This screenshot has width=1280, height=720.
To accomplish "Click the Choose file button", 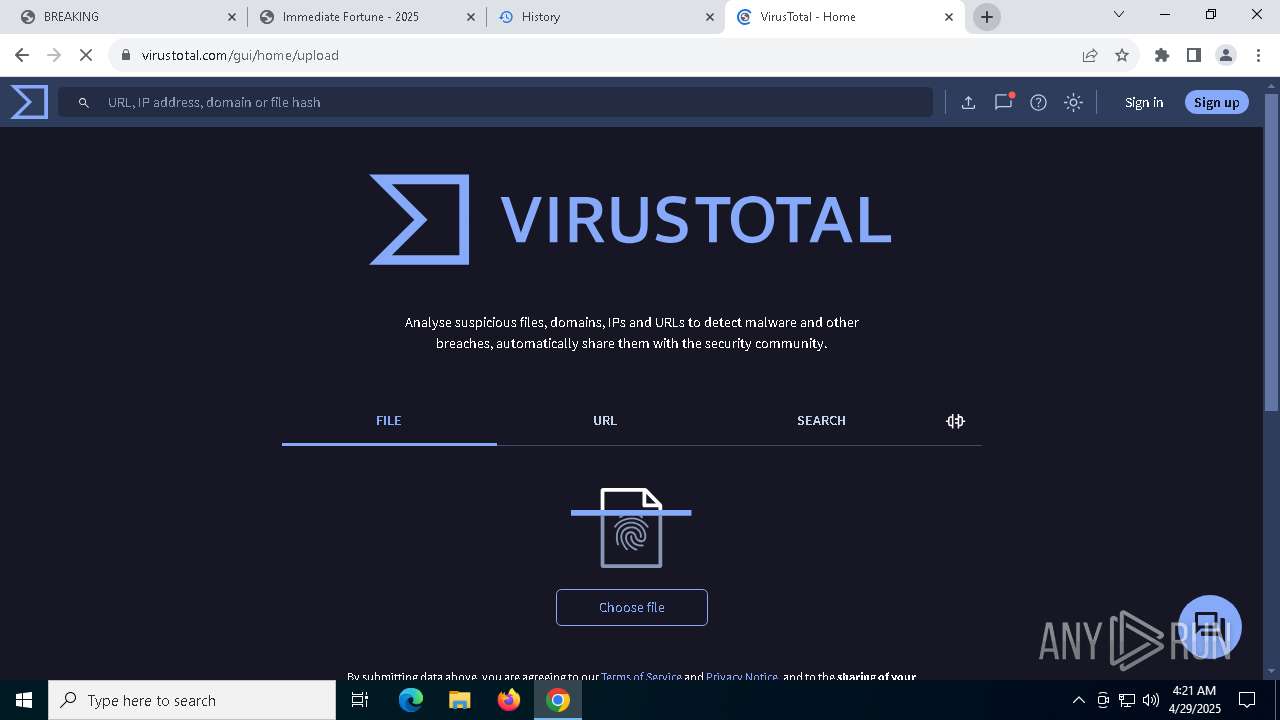I will [x=632, y=607].
